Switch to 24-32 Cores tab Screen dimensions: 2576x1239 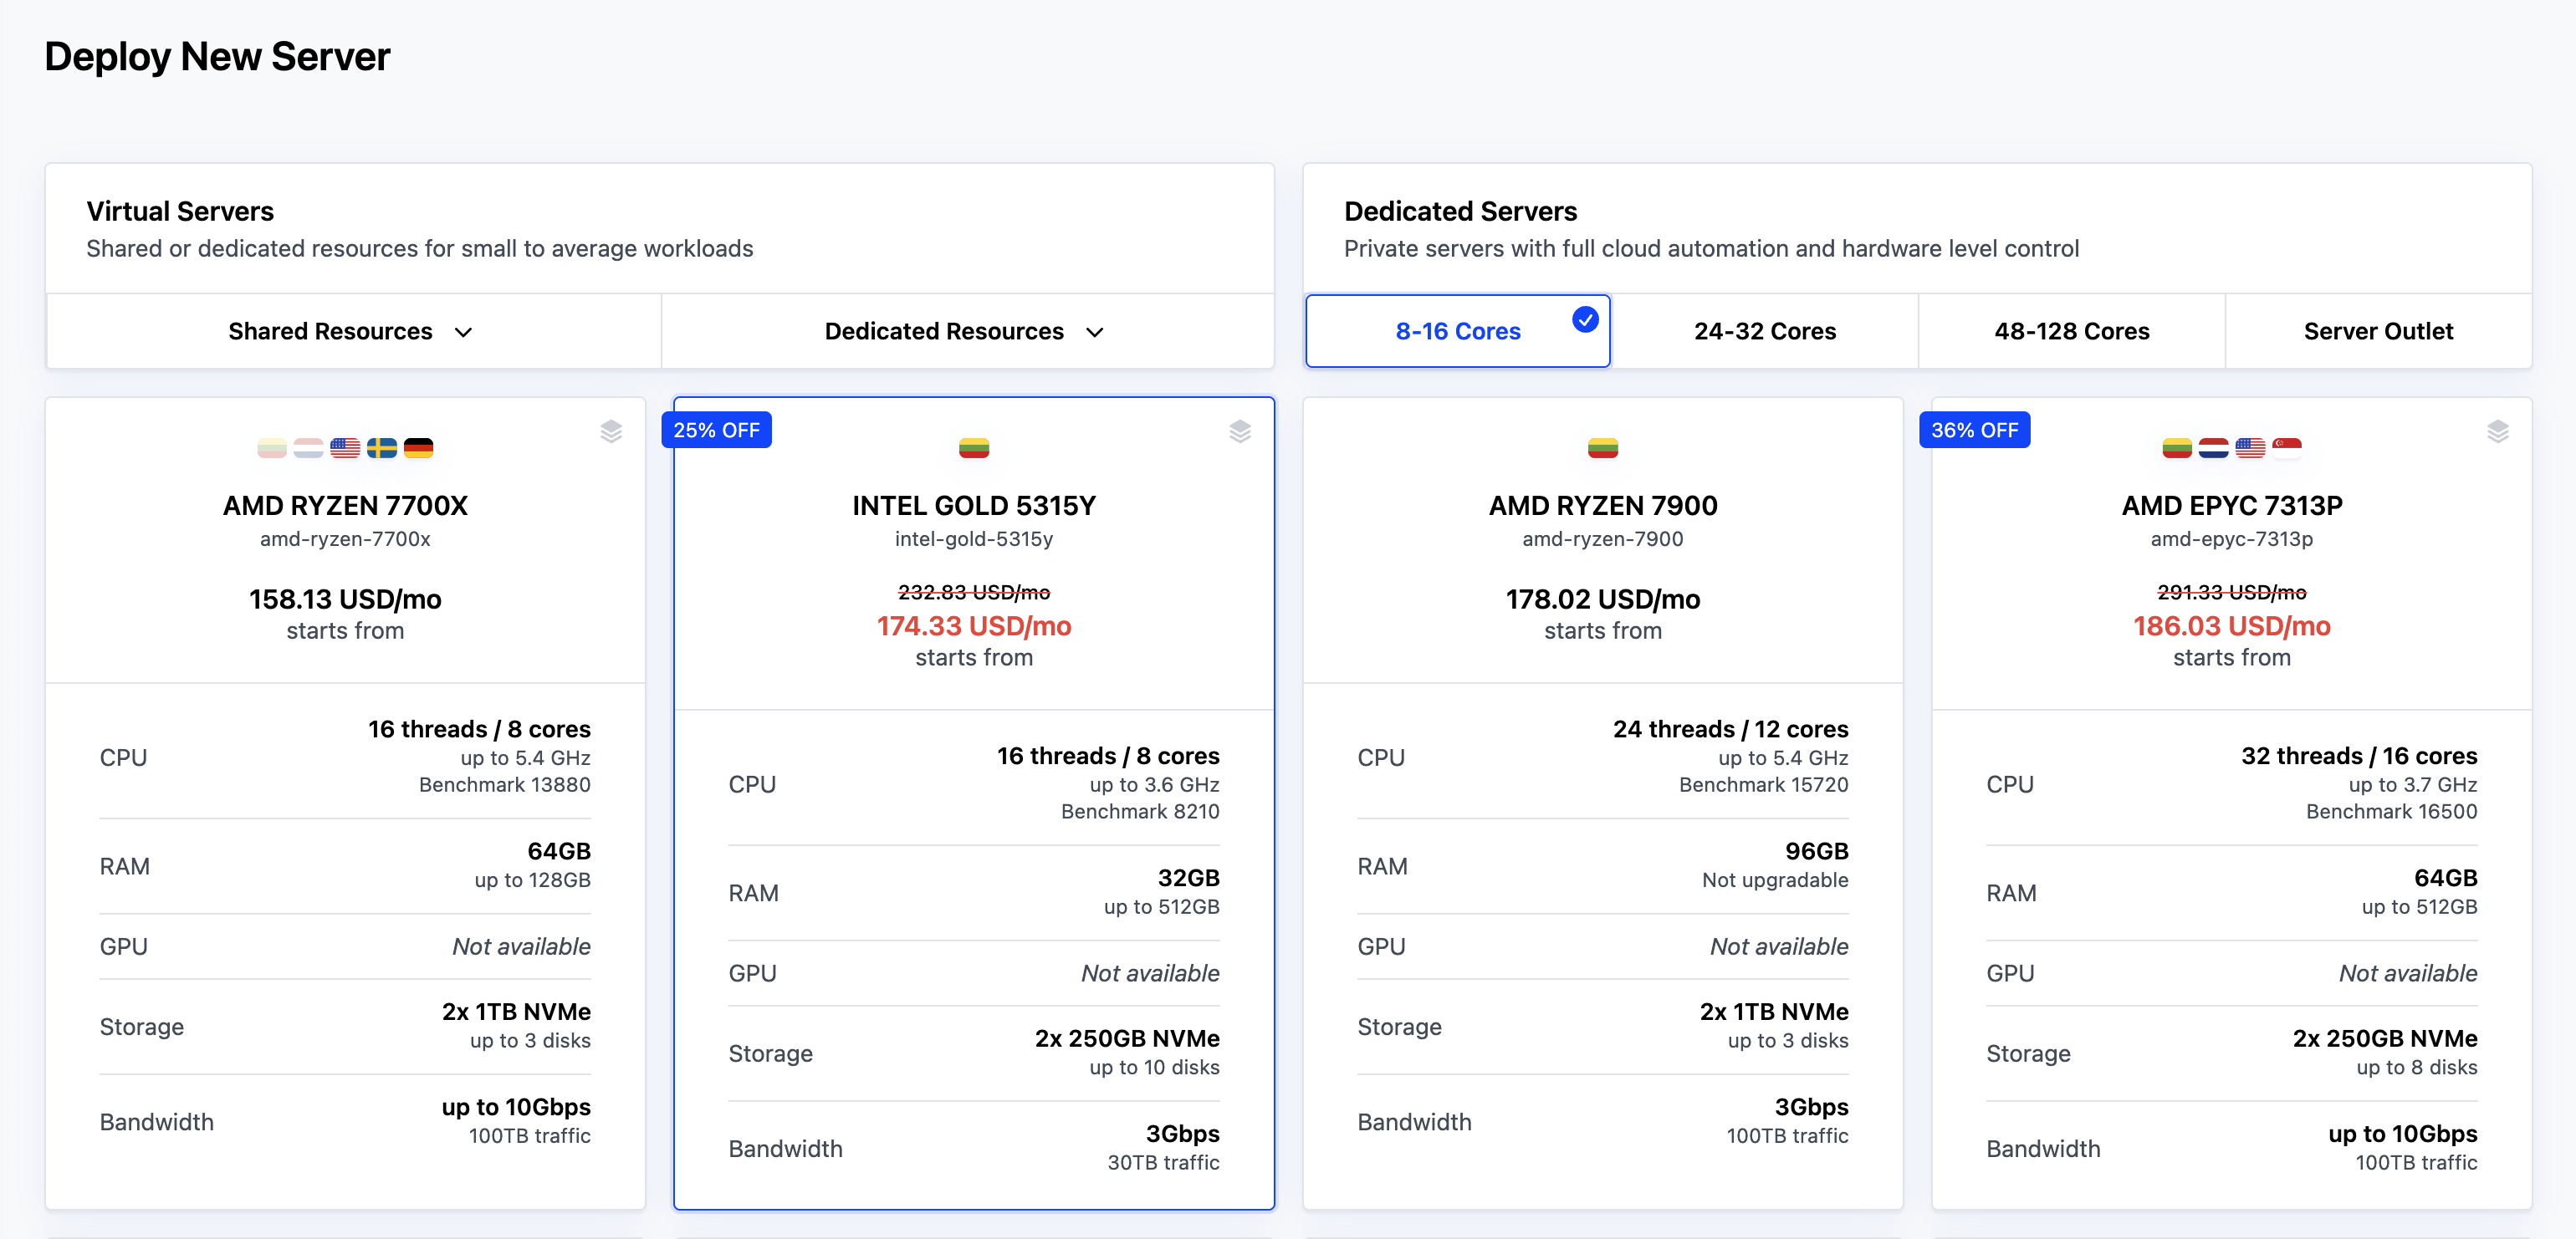(1764, 331)
